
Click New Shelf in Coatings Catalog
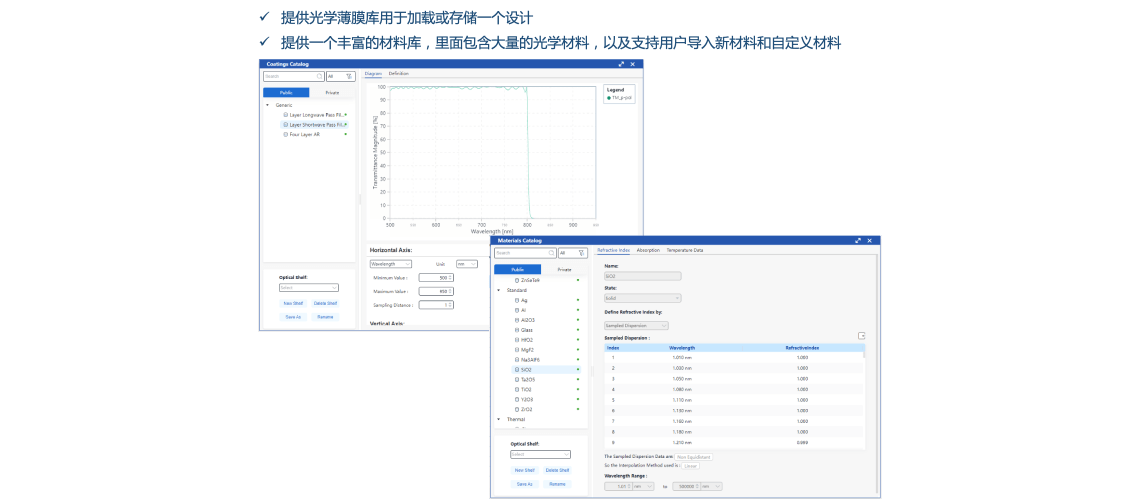(293, 303)
